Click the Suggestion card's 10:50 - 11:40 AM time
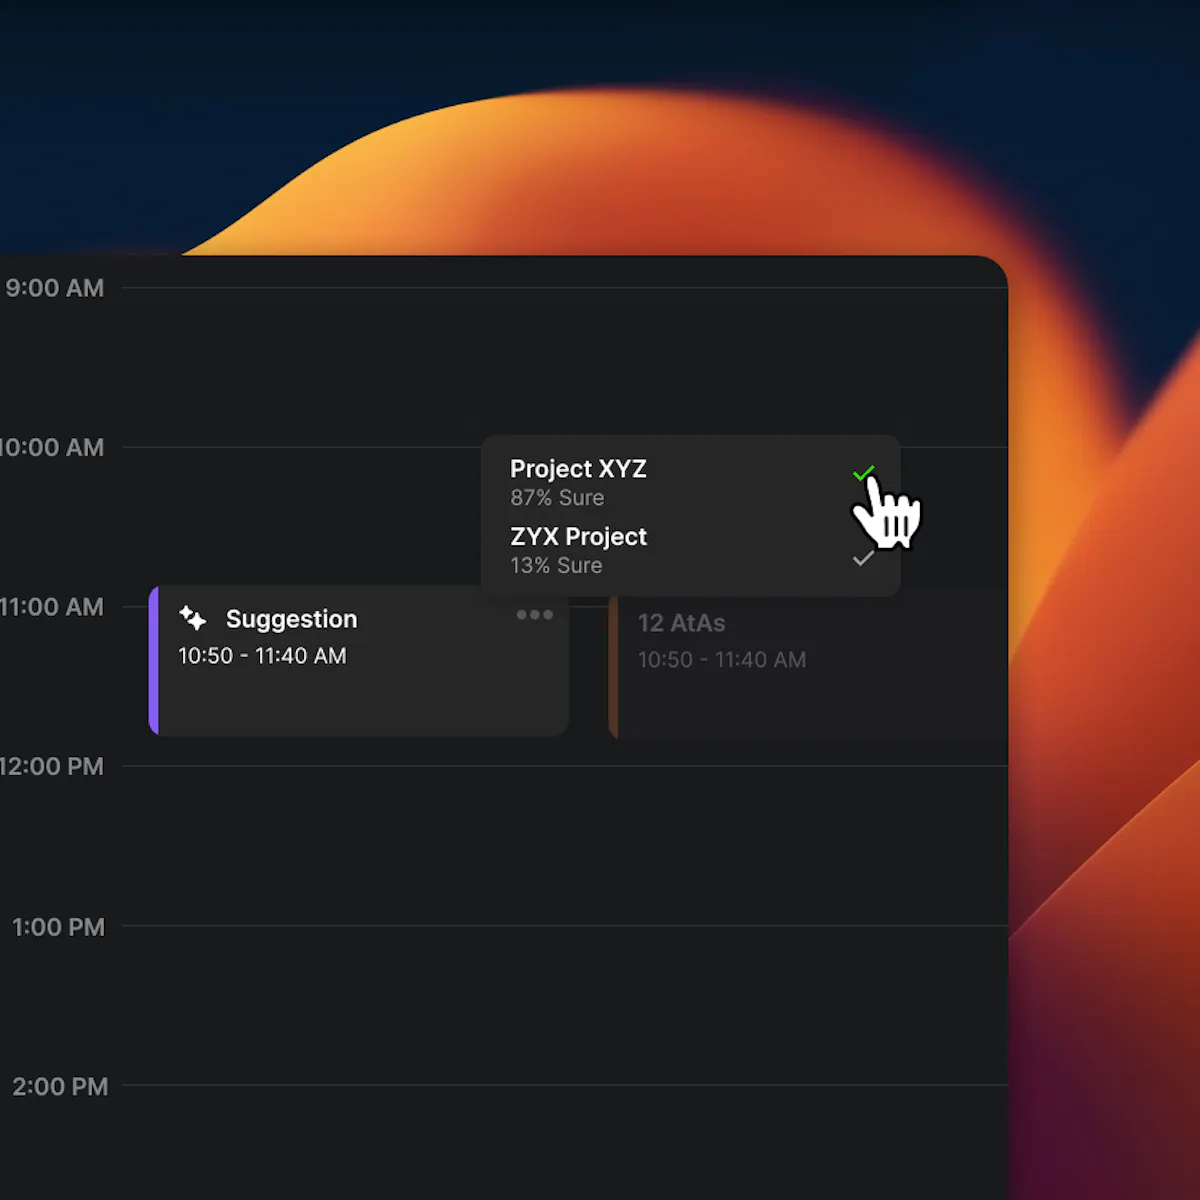 262,656
